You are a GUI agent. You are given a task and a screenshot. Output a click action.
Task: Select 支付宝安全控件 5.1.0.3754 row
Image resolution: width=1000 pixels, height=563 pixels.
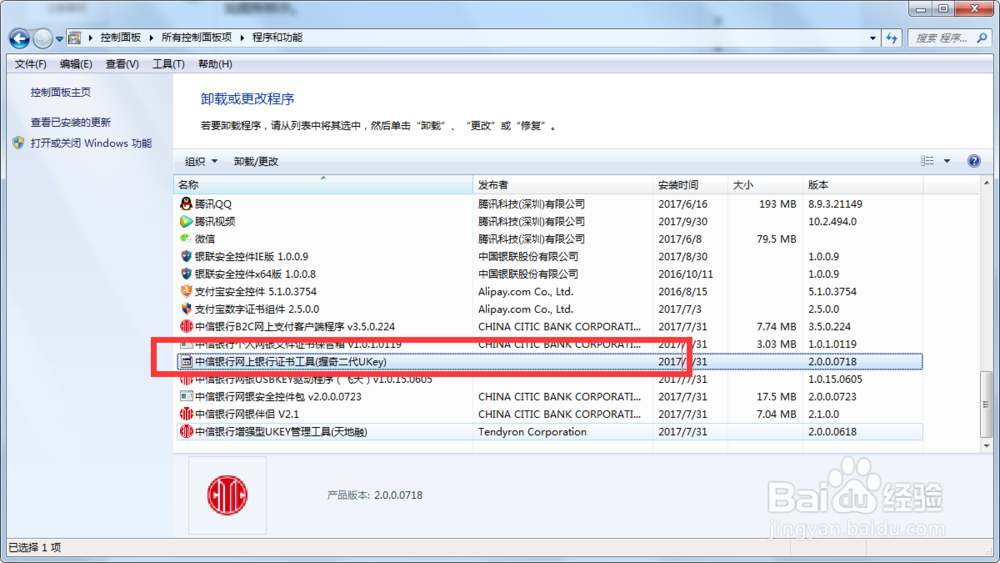click(549, 291)
